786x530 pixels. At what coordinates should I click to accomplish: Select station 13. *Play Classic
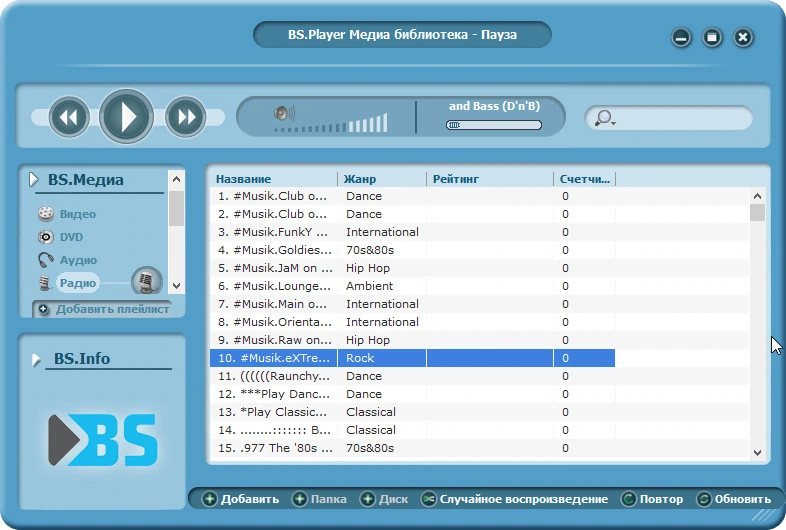(x=412, y=412)
